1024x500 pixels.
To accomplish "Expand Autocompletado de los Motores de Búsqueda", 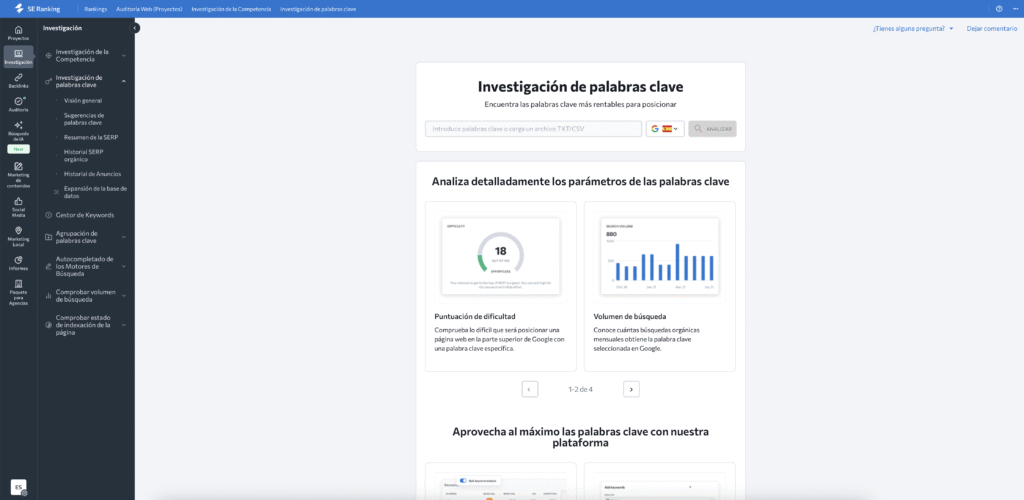I will tap(123, 266).
